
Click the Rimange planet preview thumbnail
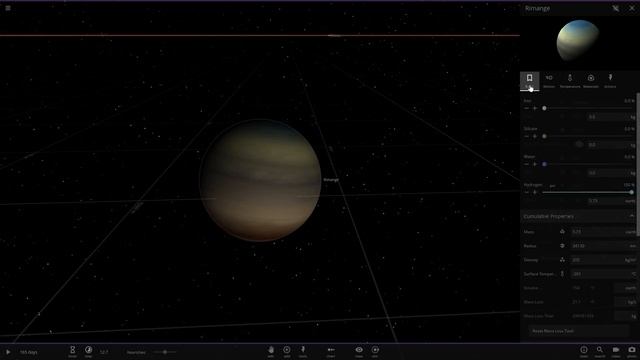(578, 40)
